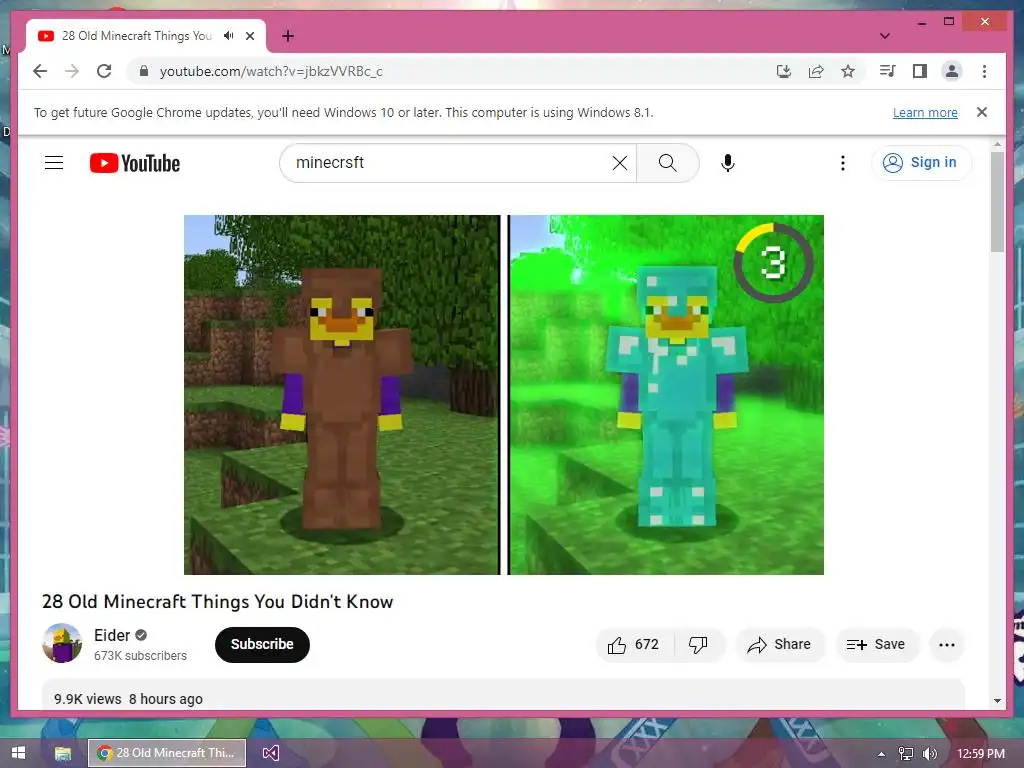Dismiss the Chrome update notification bar
This screenshot has width=1024, height=768.
[x=982, y=112]
